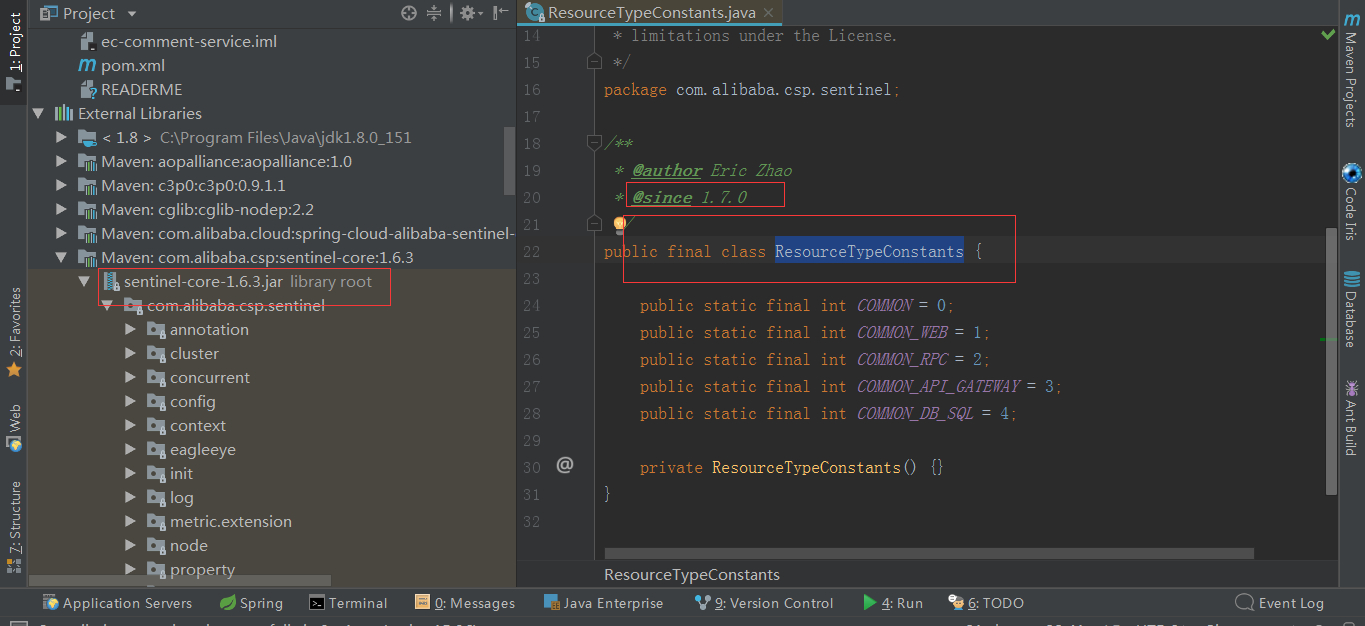The width and height of the screenshot is (1365, 626).
Task: Click the Locate file crosshair icon
Action: click(408, 13)
